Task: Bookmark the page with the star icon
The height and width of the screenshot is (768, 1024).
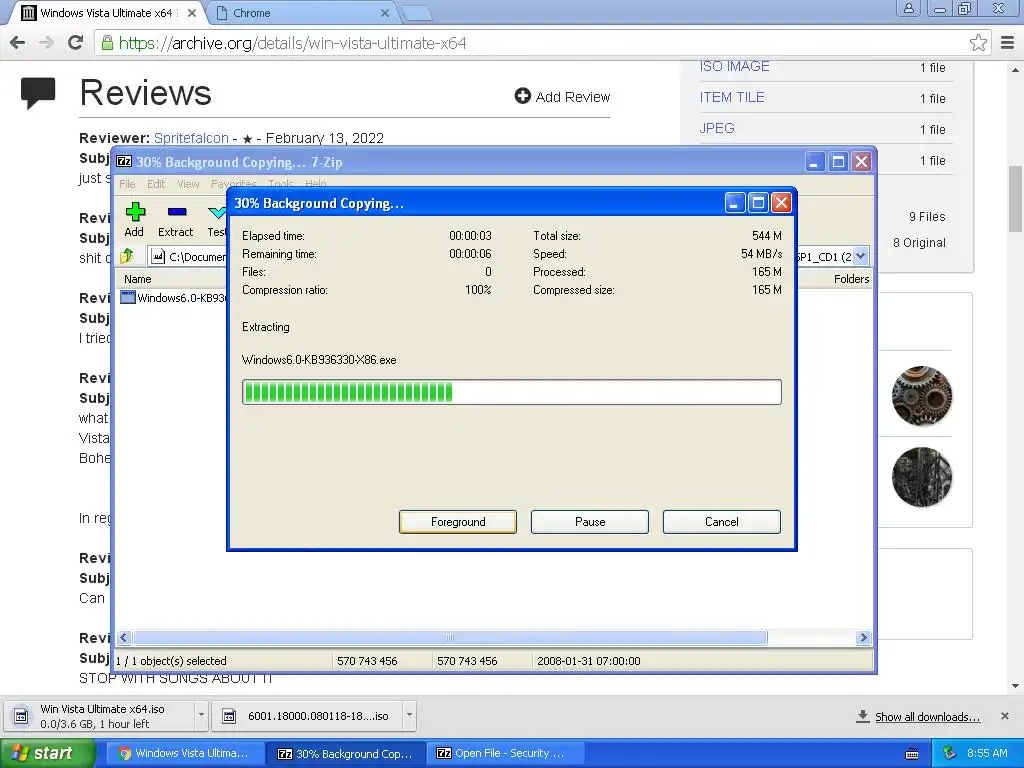Action: [x=978, y=43]
